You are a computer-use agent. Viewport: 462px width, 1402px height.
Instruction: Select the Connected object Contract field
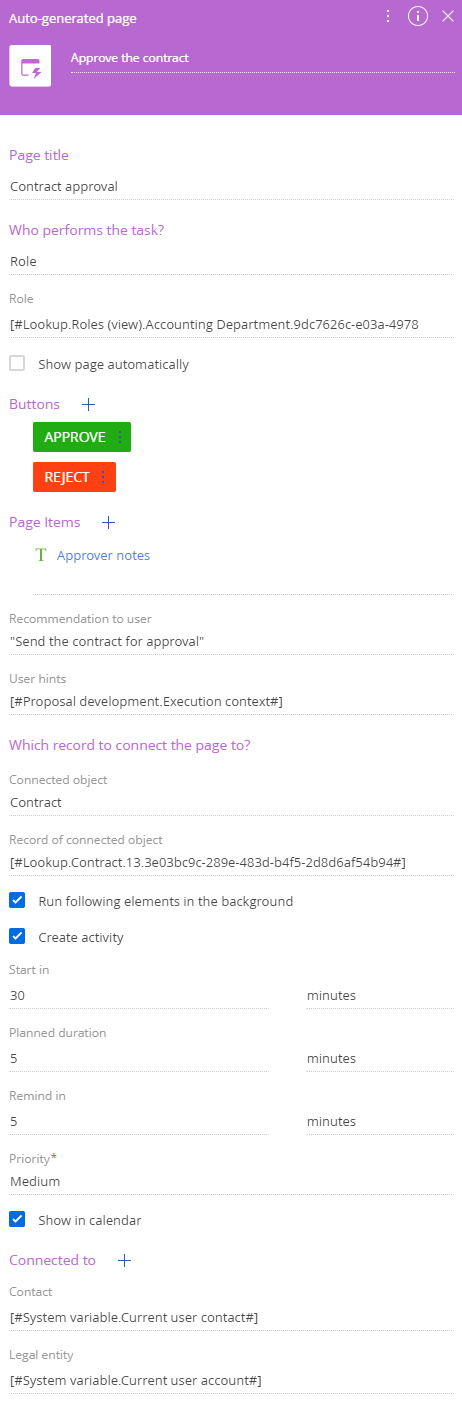231,802
